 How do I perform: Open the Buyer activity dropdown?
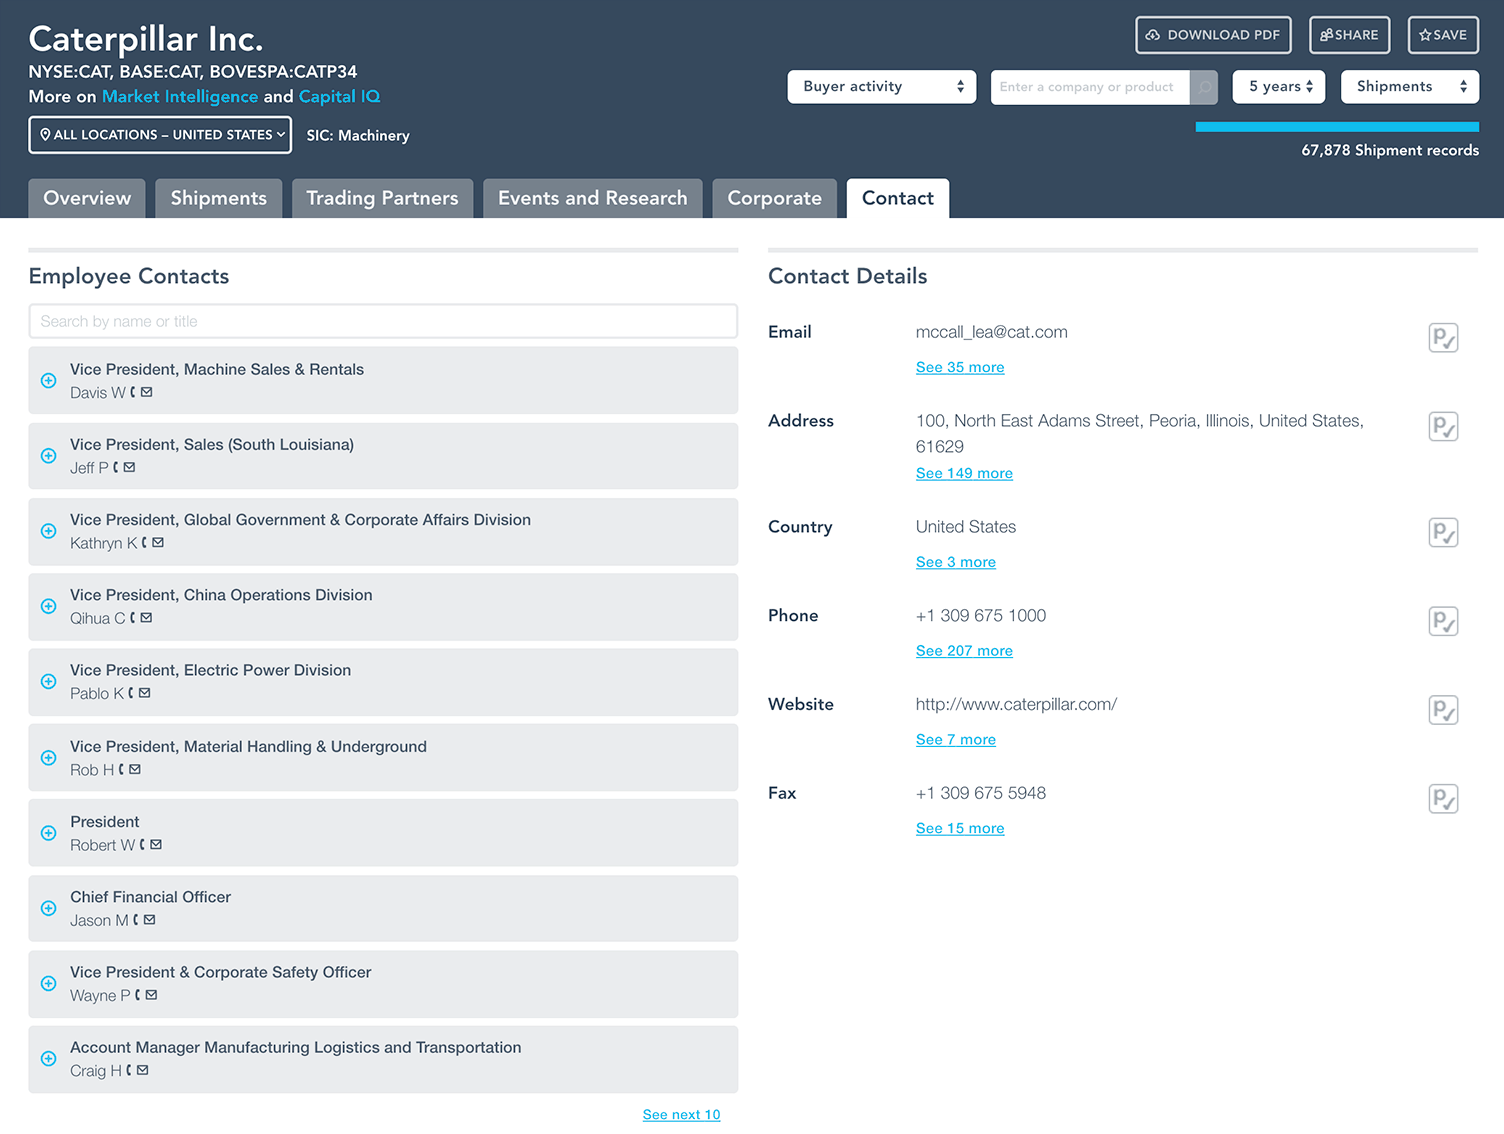pos(881,86)
